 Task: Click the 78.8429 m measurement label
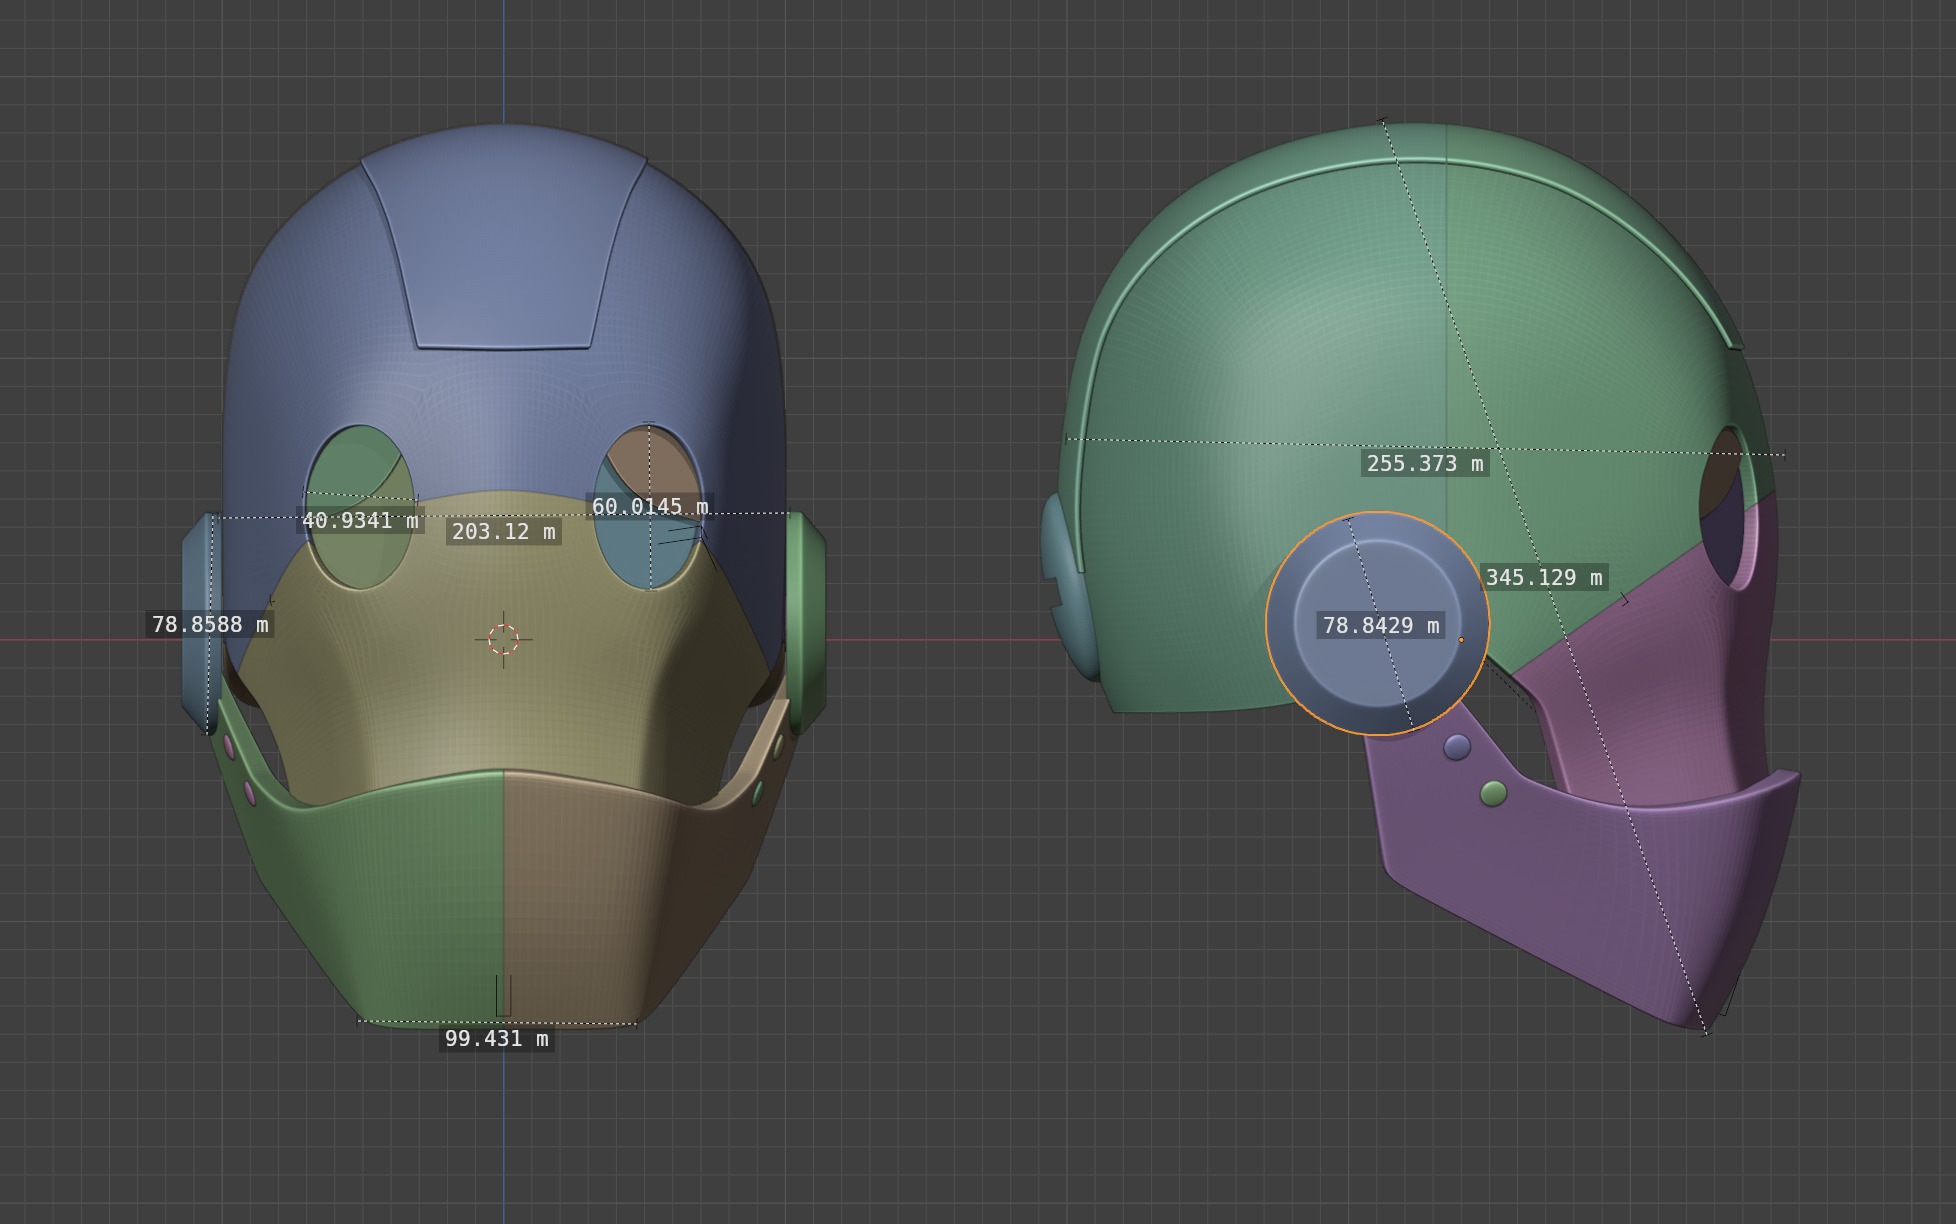[1381, 626]
